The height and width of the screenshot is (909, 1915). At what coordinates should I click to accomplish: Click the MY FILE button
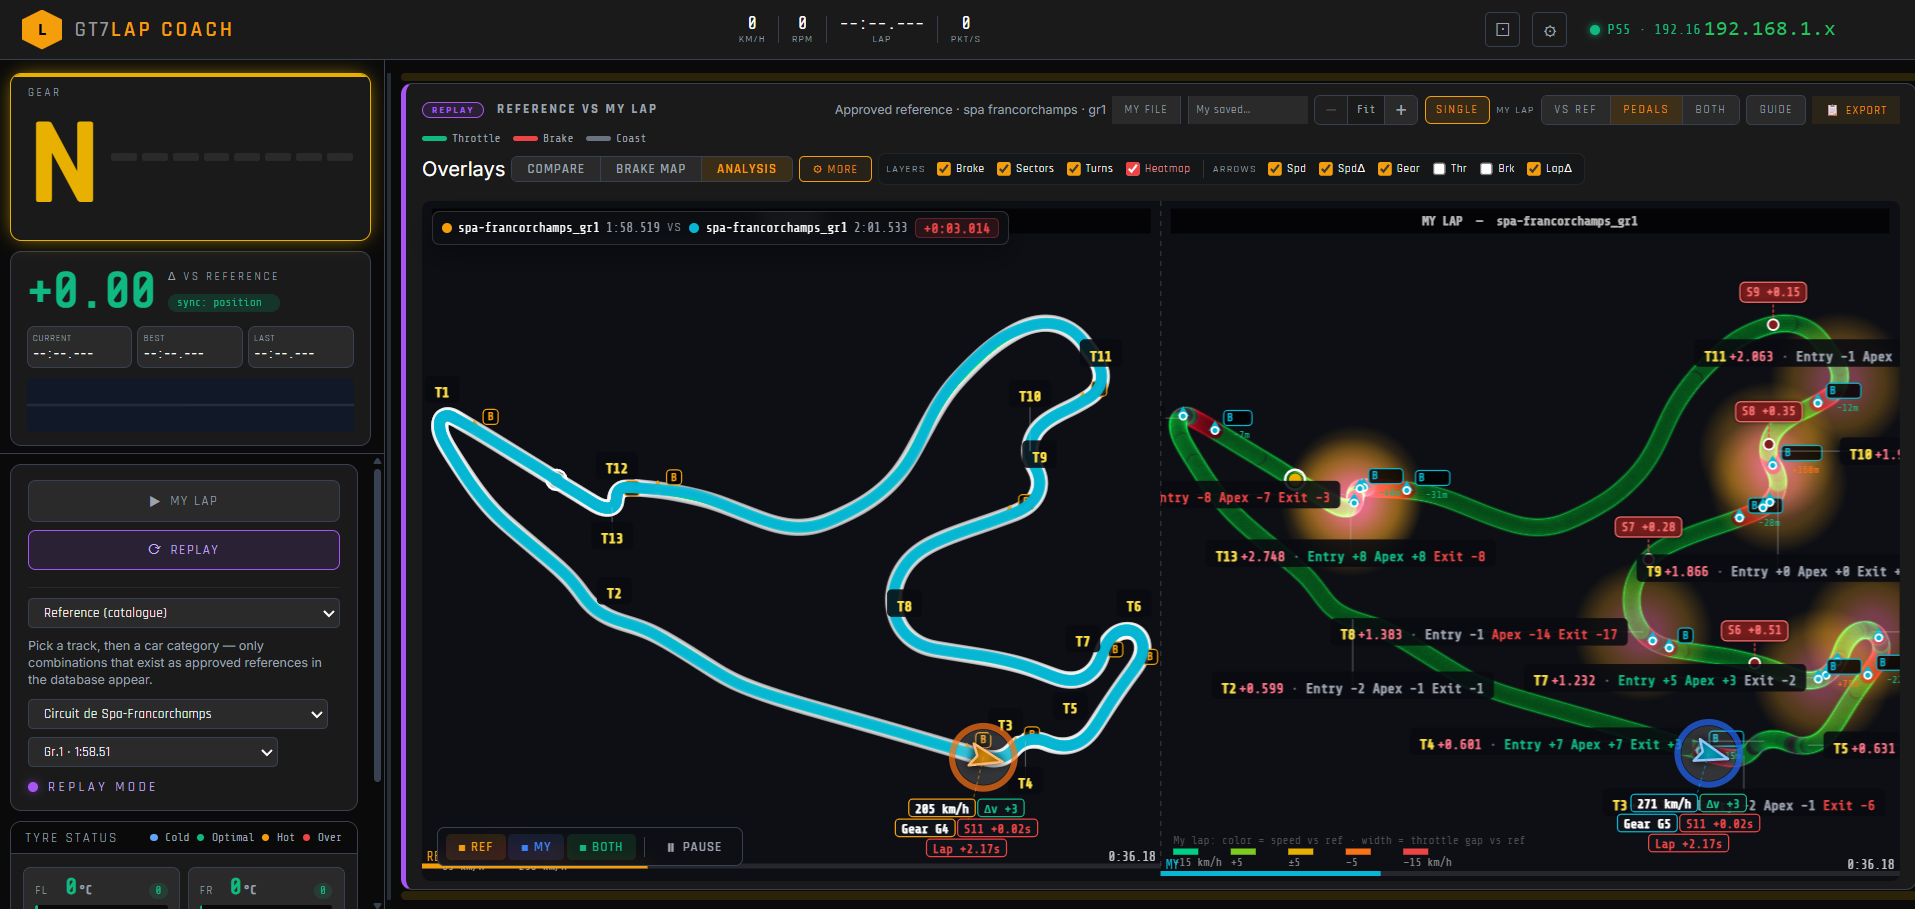(1146, 110)
